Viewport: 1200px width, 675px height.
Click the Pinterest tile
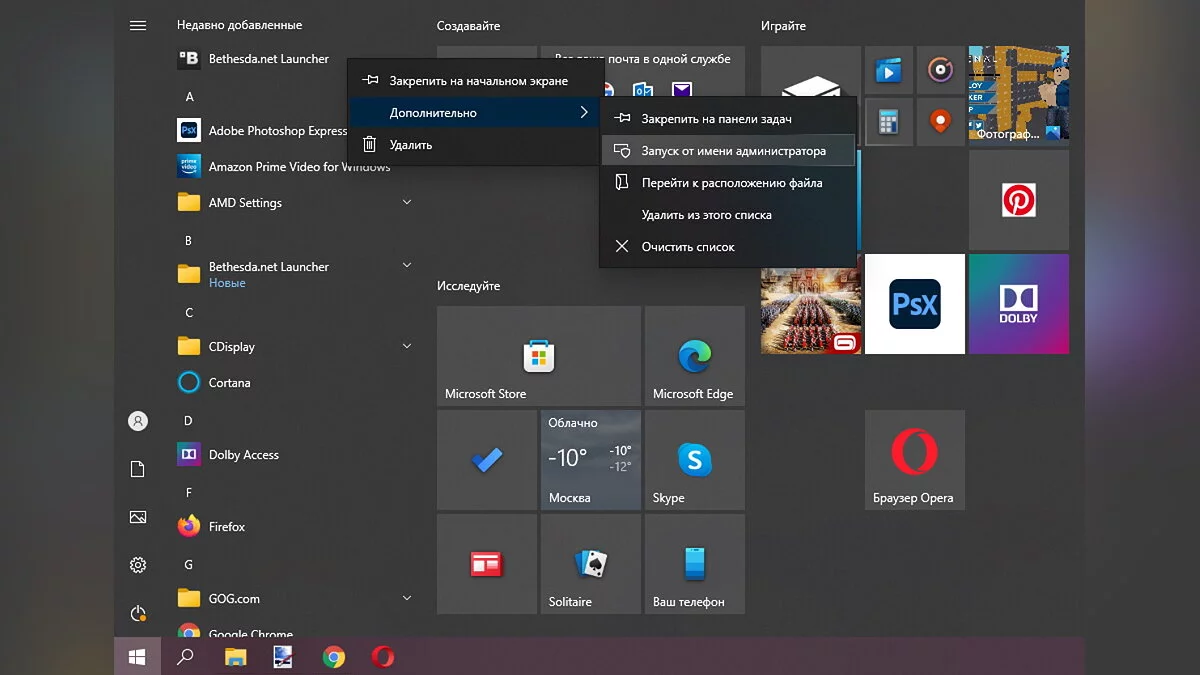1018,200
